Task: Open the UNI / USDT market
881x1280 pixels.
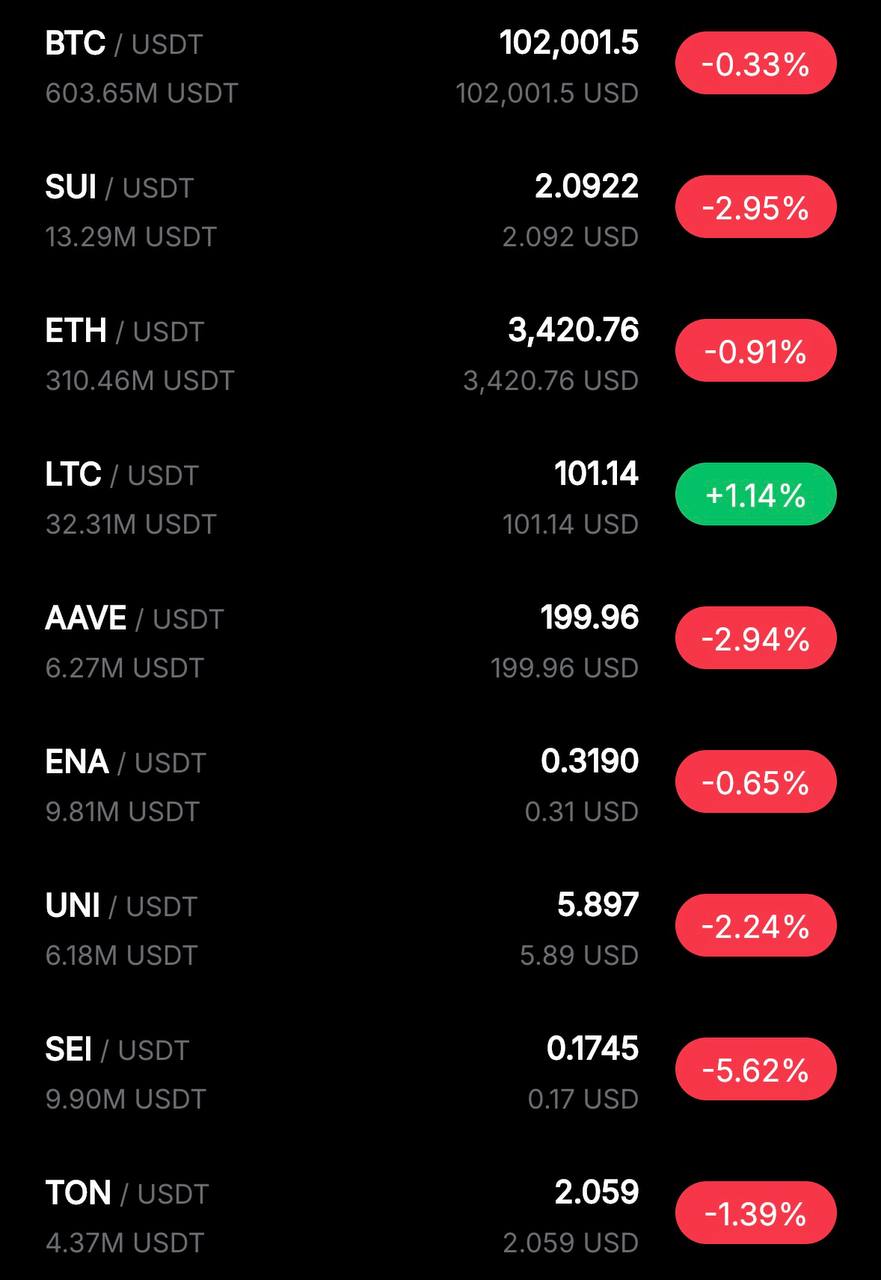Action: click(x=122, y=906)
